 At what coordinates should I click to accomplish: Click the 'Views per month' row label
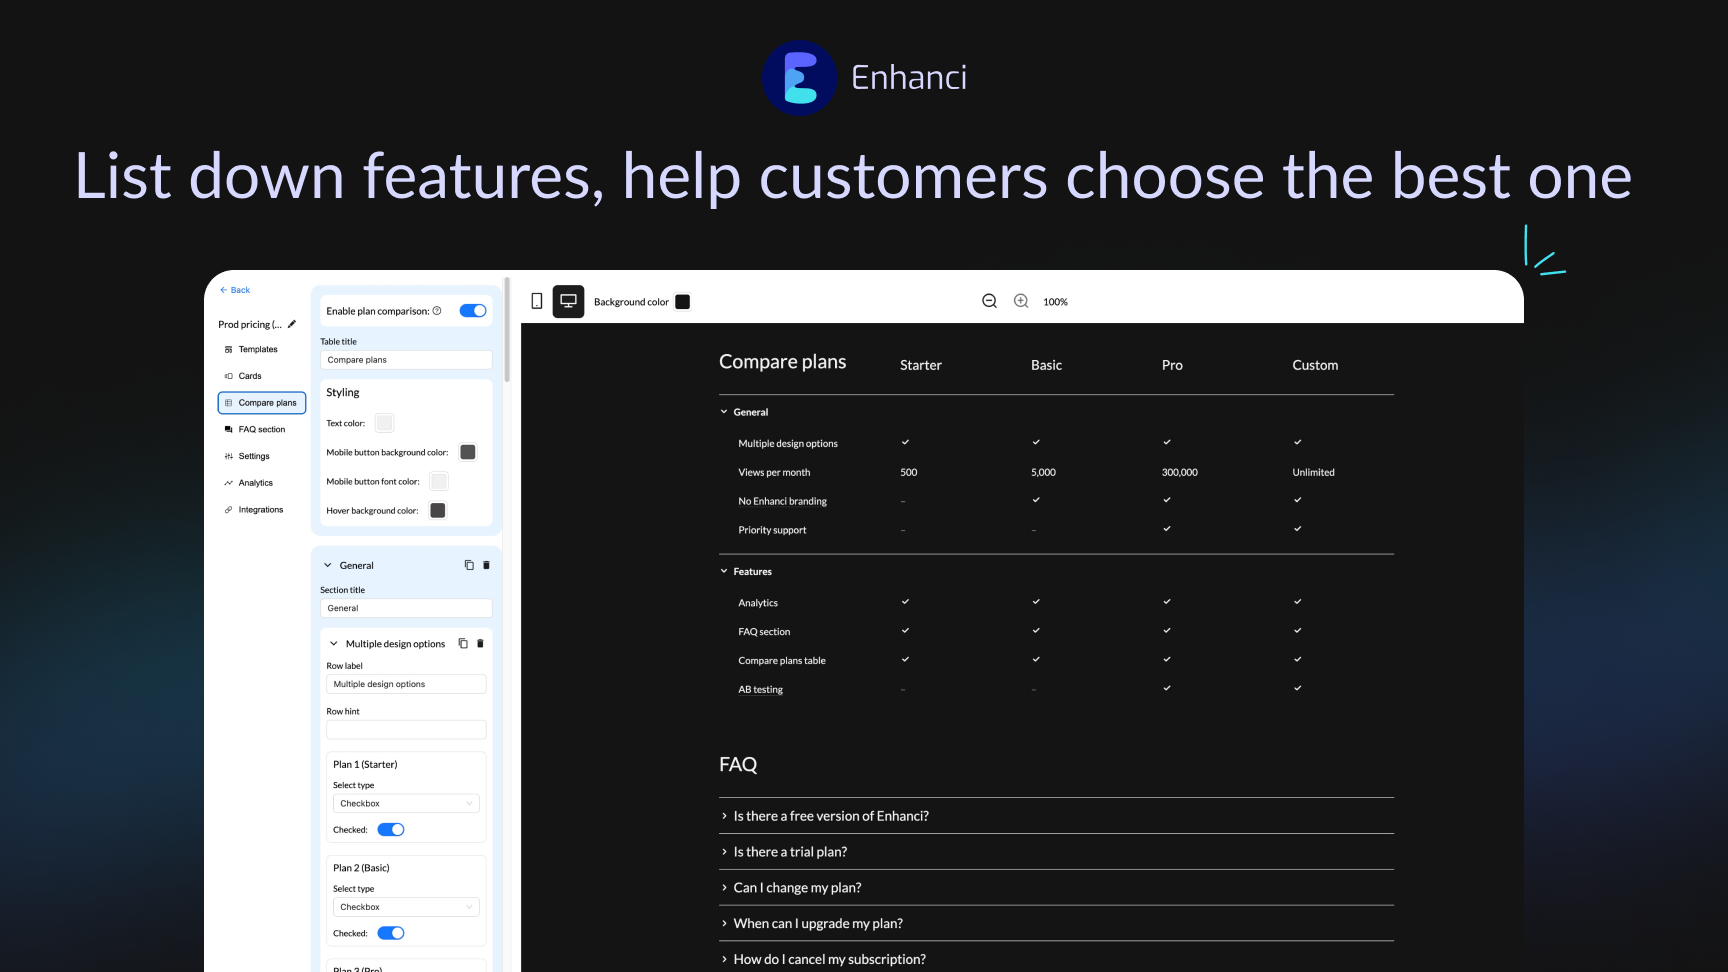774,472
